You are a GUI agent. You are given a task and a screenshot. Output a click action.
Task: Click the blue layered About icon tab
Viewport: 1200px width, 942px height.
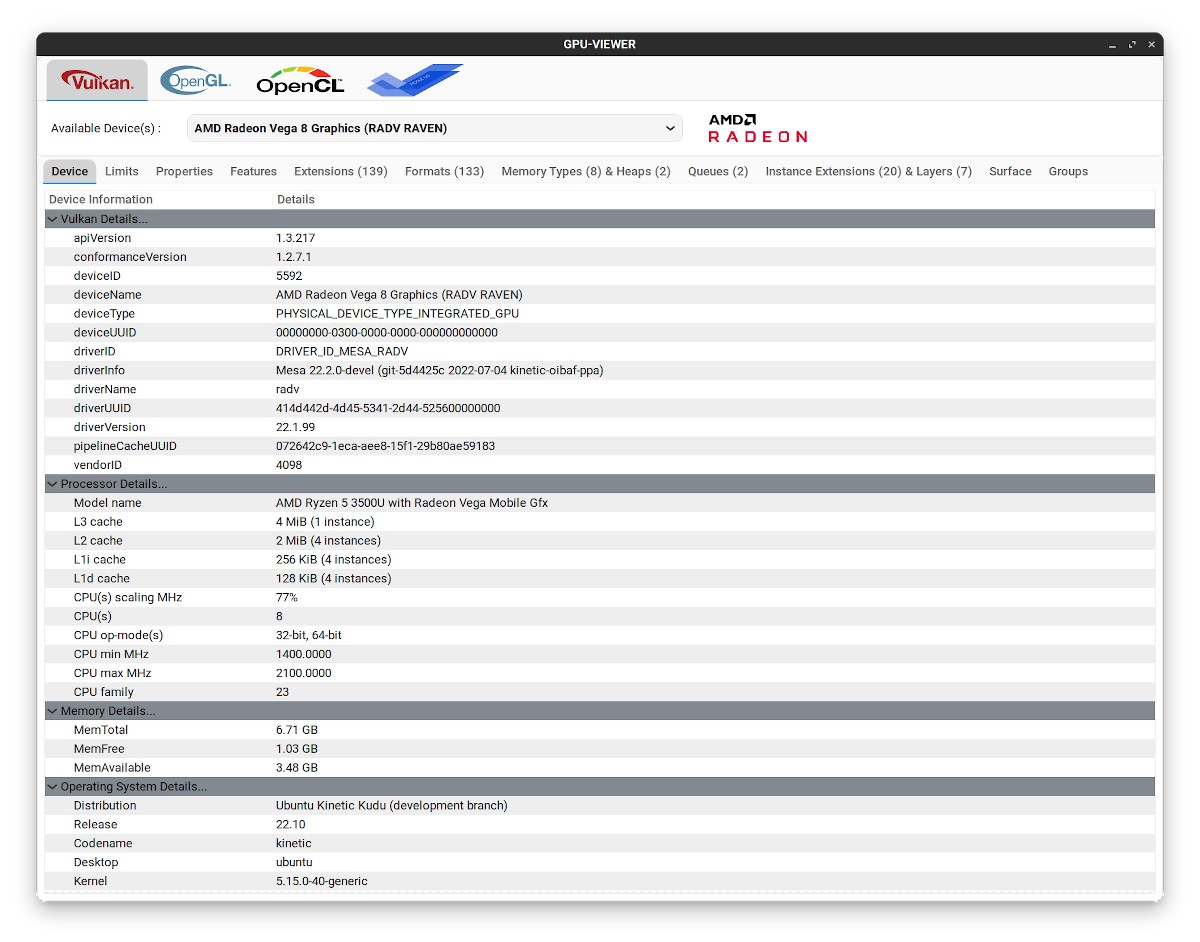(414, 81)
